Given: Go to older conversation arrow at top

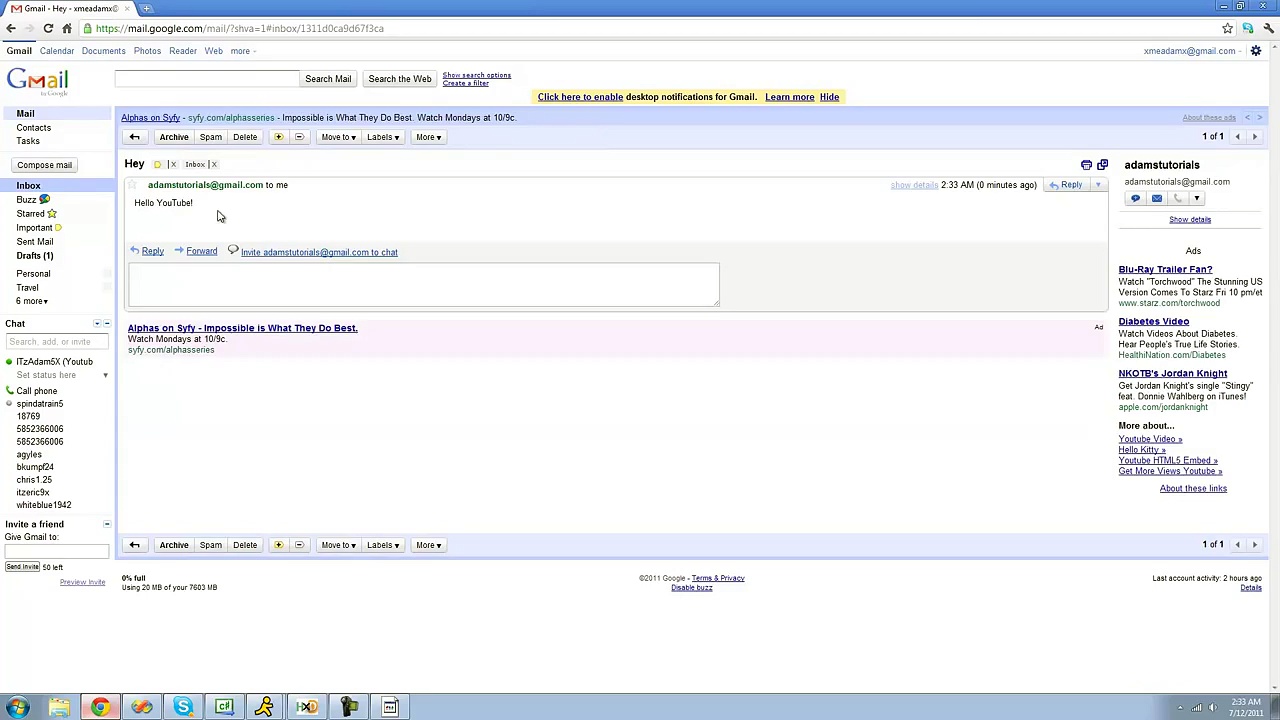Looking at the screenshot, I should [x=1255, y=137].
